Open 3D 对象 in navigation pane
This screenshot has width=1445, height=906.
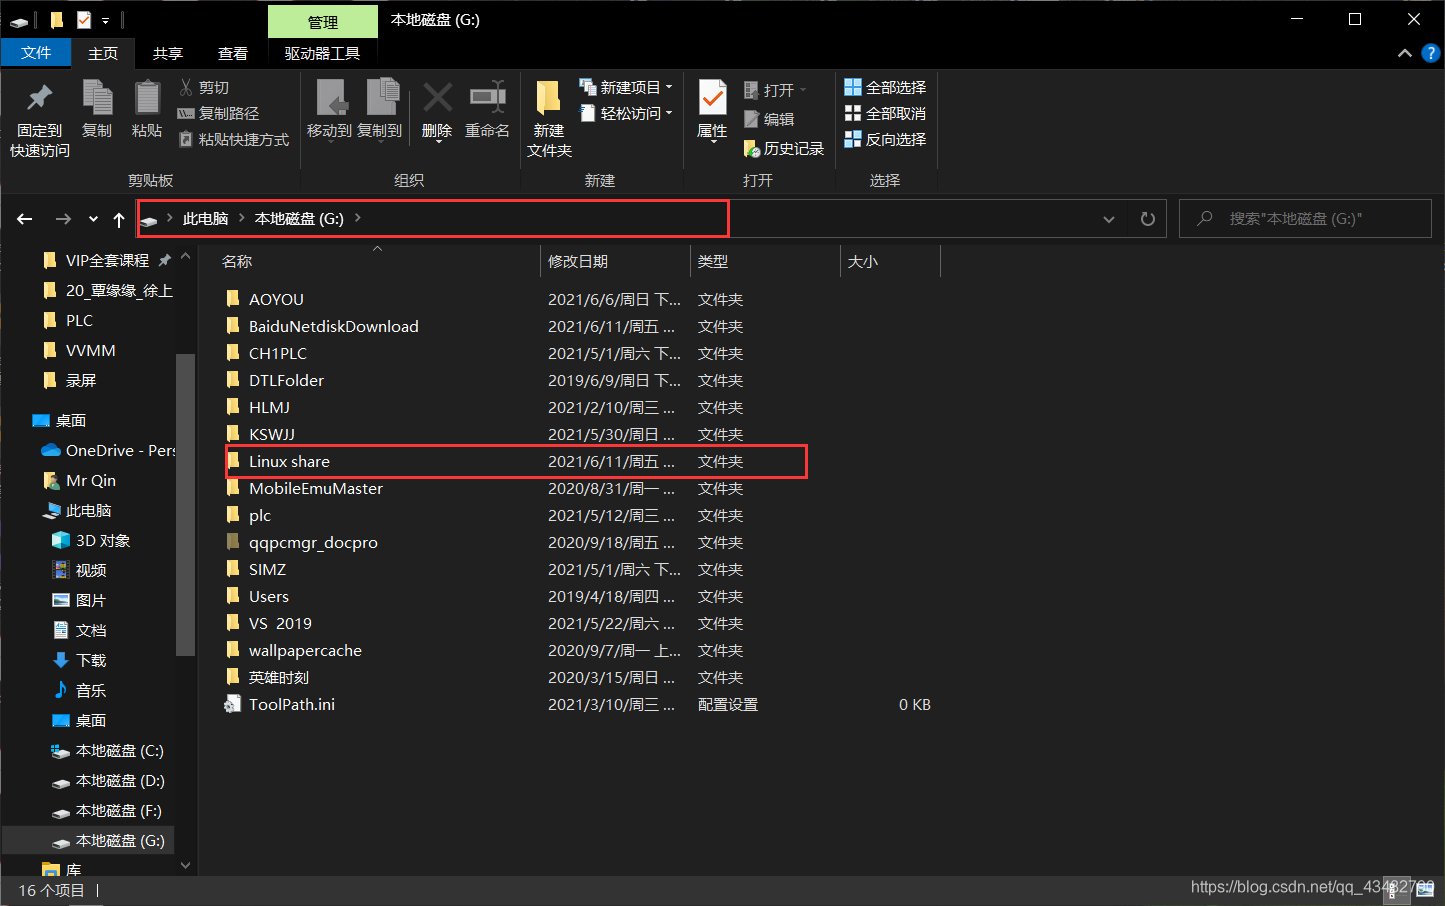[x=90, y=540]
